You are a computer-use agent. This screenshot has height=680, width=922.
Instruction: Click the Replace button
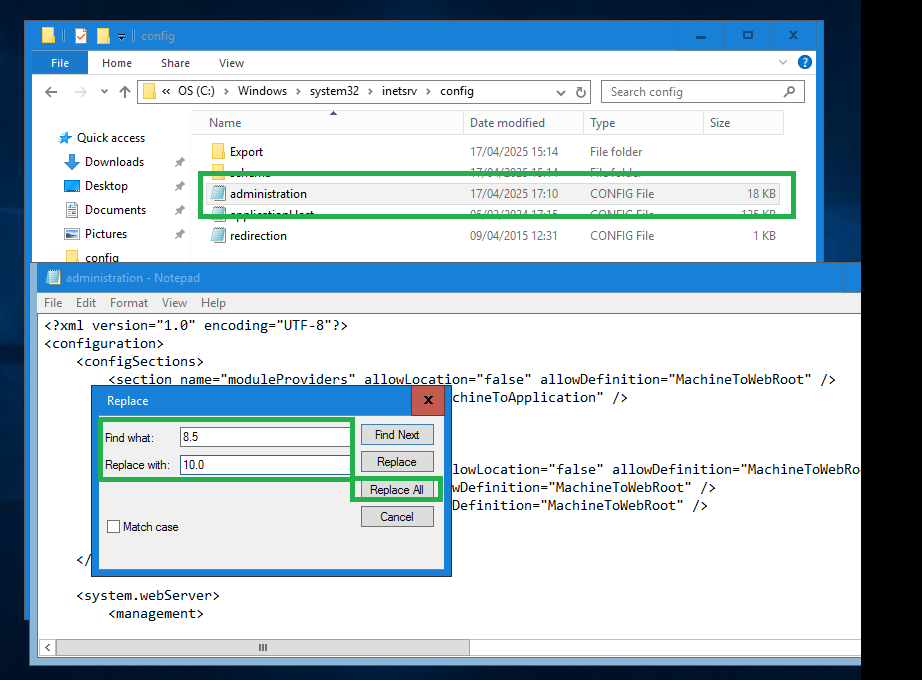click(x=397, y=462)
